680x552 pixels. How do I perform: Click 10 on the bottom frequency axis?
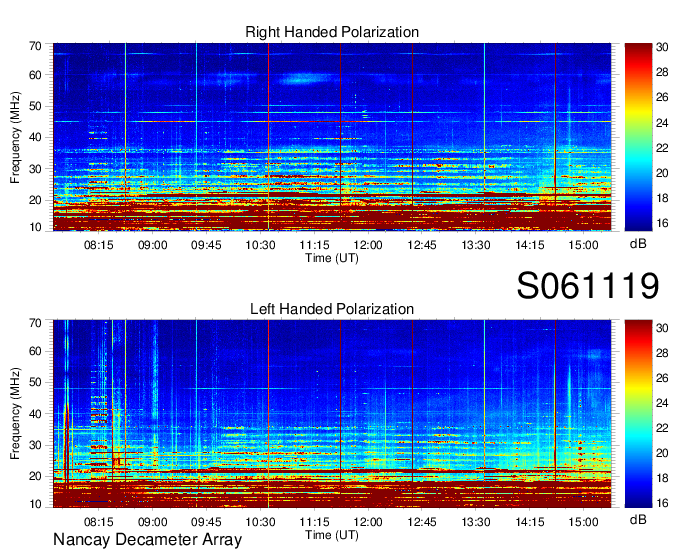point(35,504)
